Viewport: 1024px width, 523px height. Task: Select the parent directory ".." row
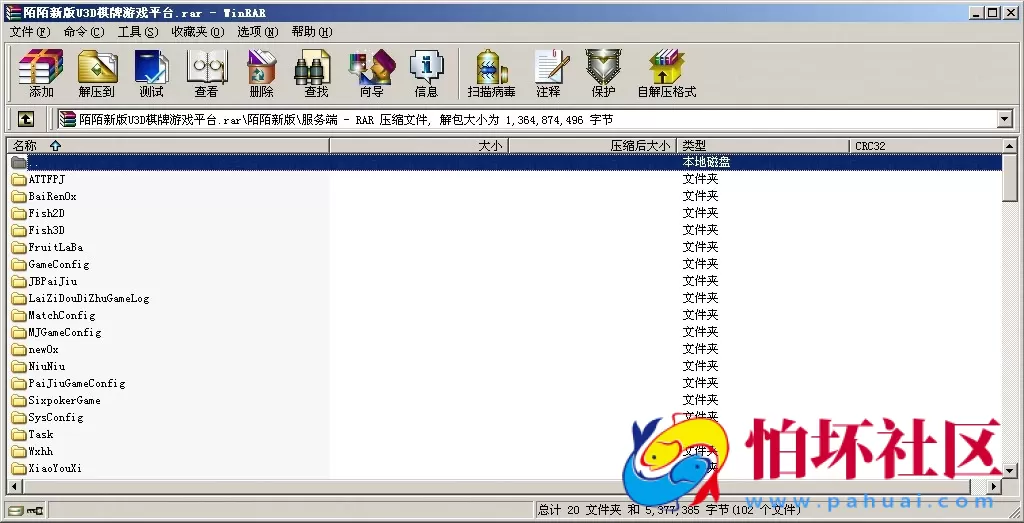35,162
